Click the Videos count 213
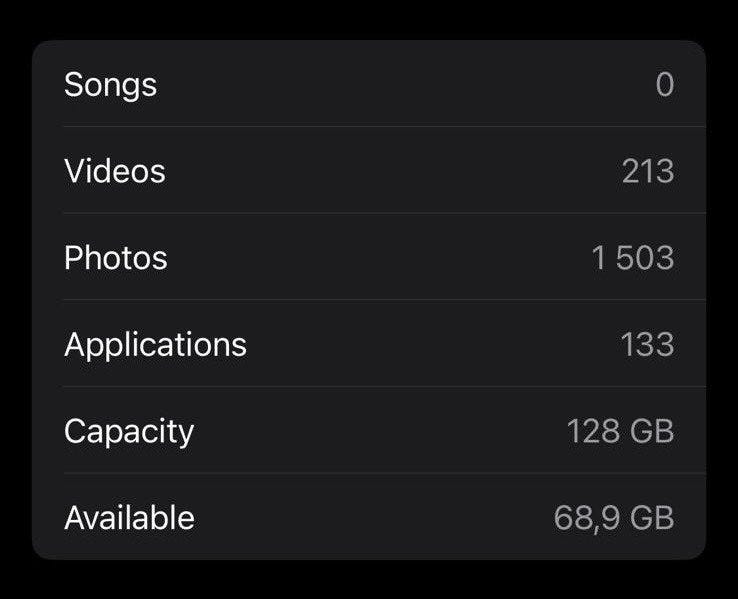The image size is (738, 599). [x=647, y=171]
